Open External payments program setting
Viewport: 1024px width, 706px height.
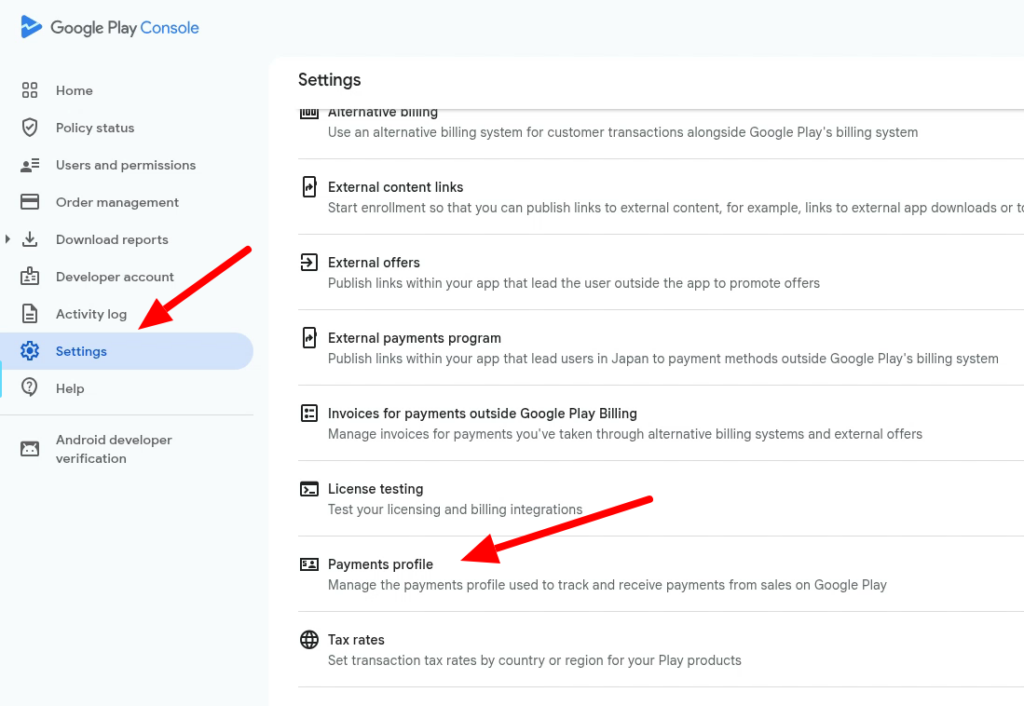(x=414, y=338)
